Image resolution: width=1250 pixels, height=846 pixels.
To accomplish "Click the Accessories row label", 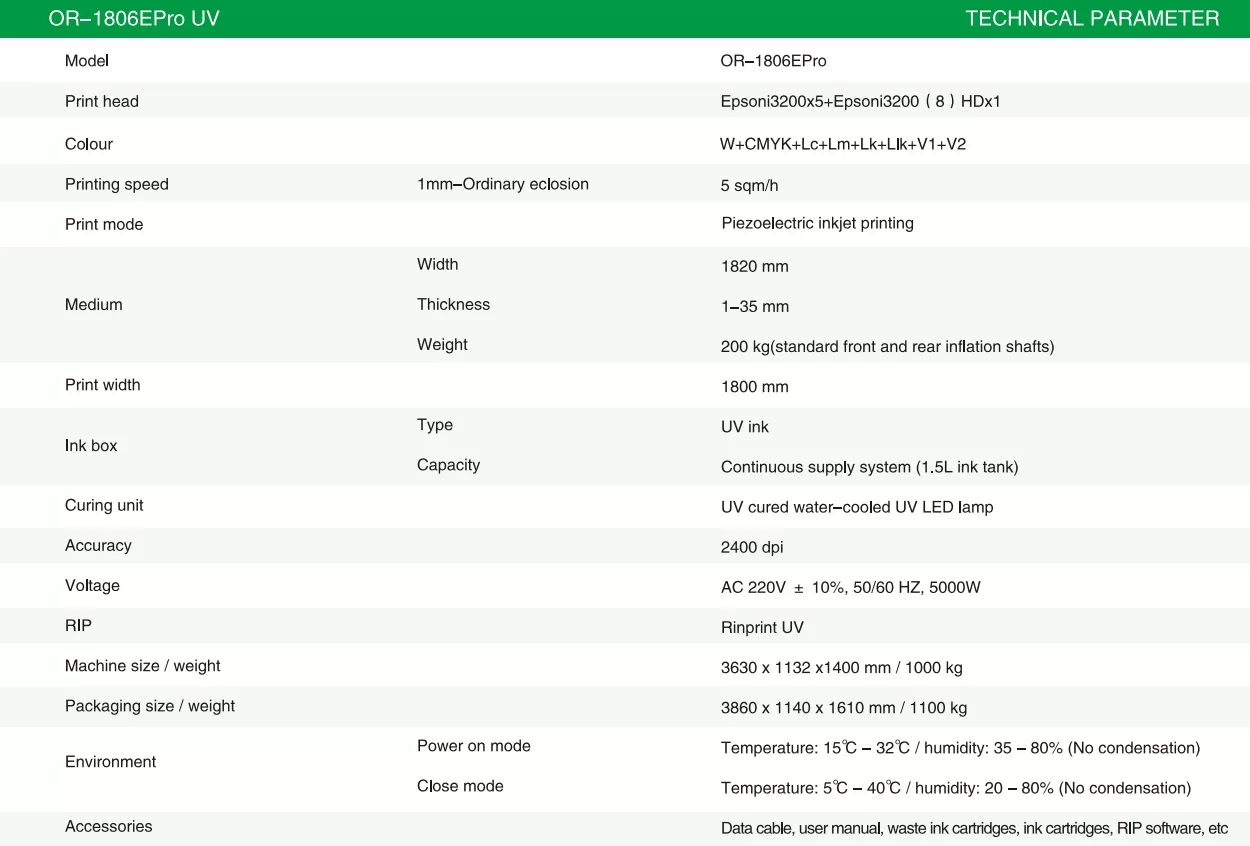I will pos(109,826).
